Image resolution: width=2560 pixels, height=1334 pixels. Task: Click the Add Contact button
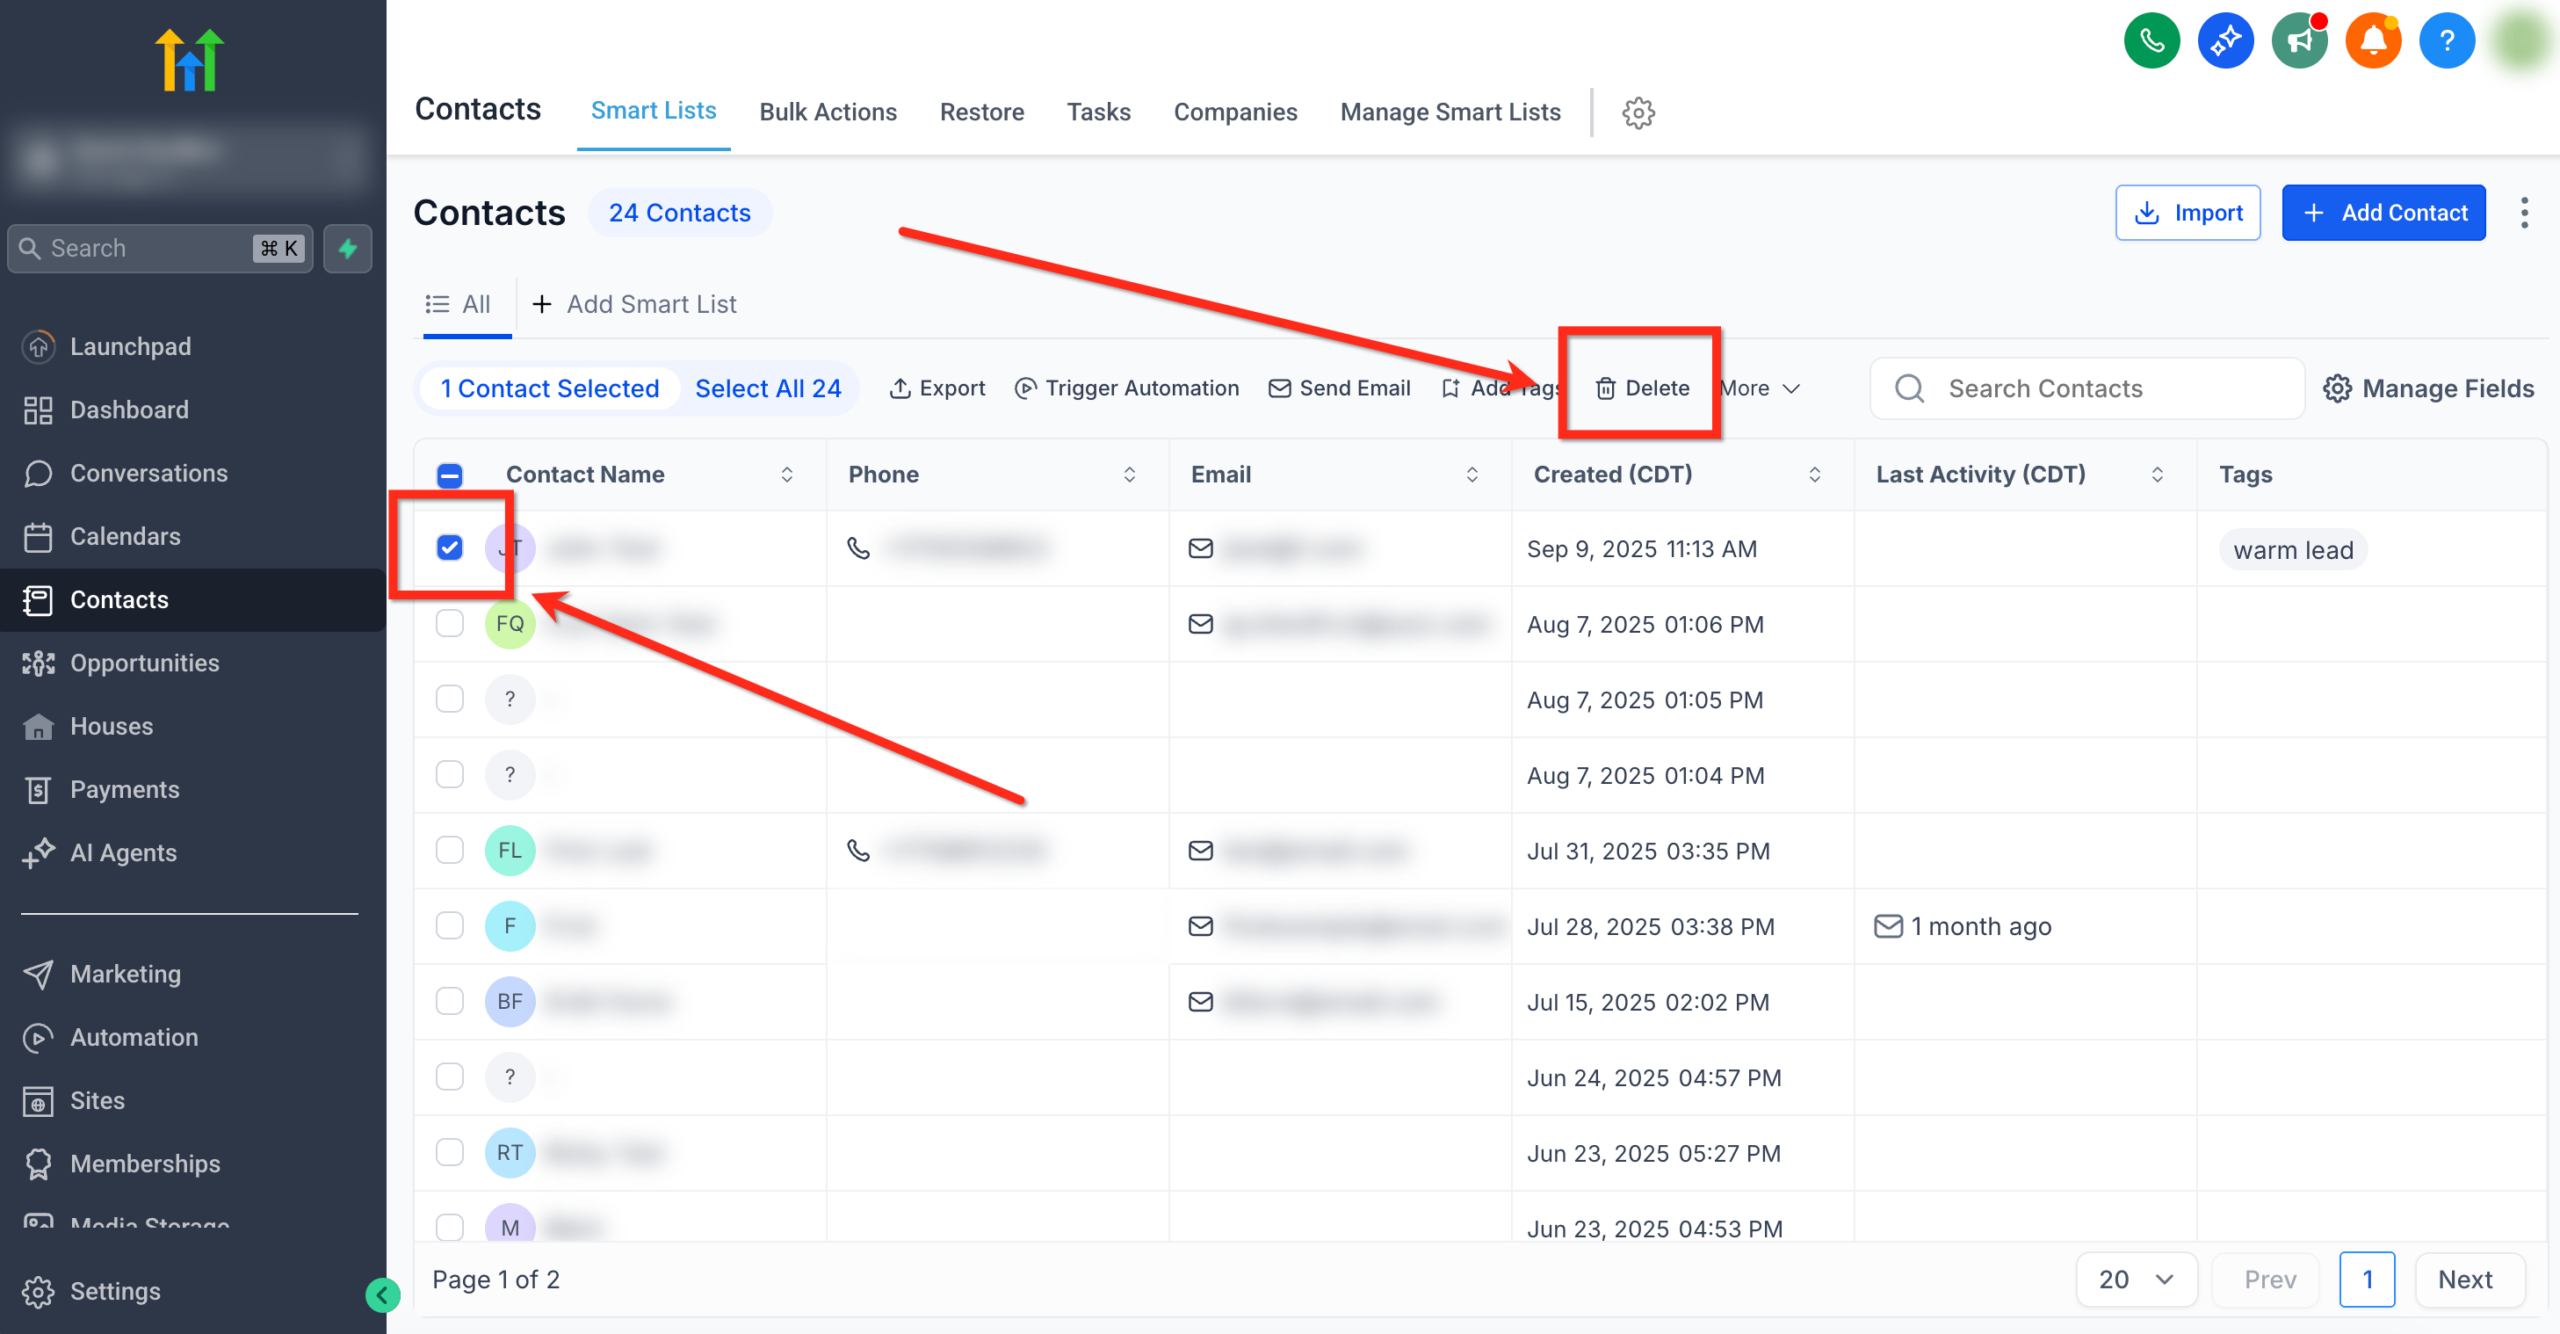click(x=2383, y=212)
